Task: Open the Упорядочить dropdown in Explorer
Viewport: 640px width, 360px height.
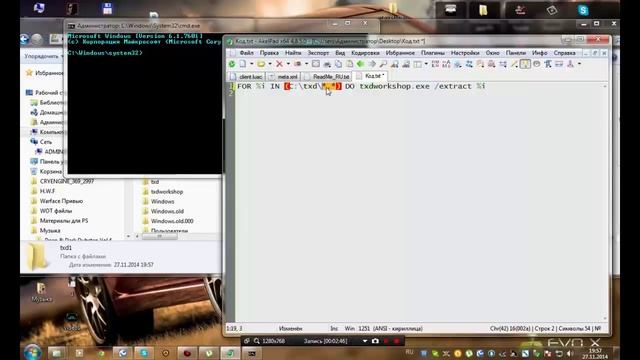Action: pyautogui.click(x=44, y=56)
